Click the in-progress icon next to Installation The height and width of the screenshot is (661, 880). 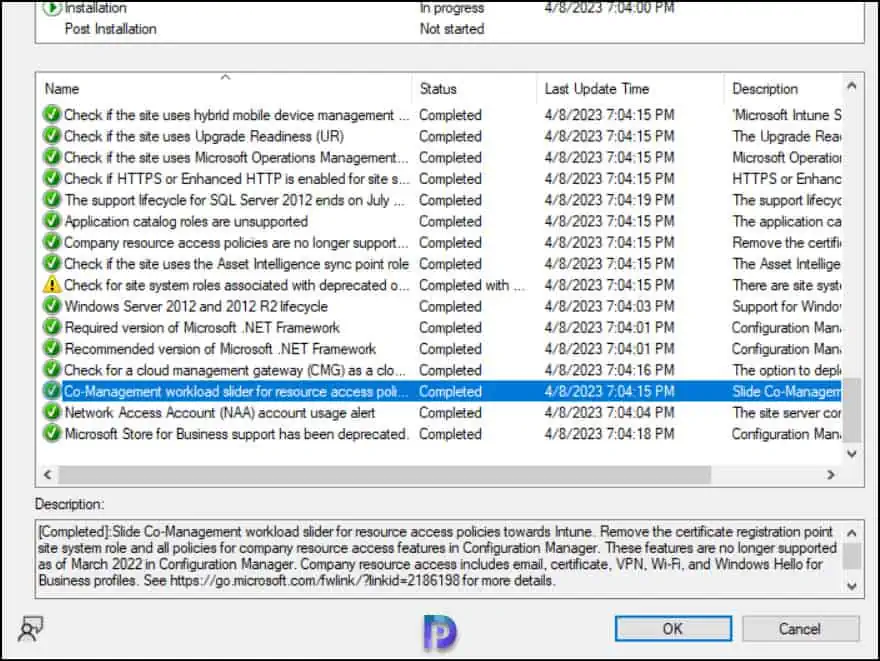(52, 8)
